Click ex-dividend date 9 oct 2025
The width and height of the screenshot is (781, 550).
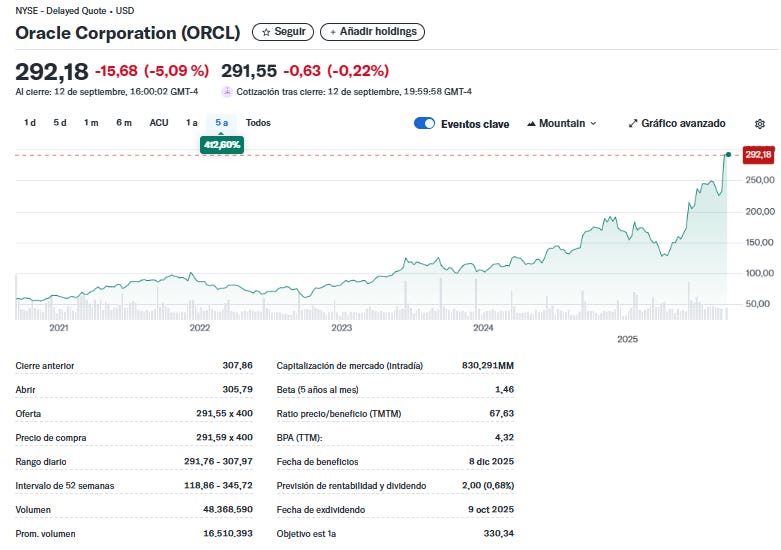click(x=491, y=509)
